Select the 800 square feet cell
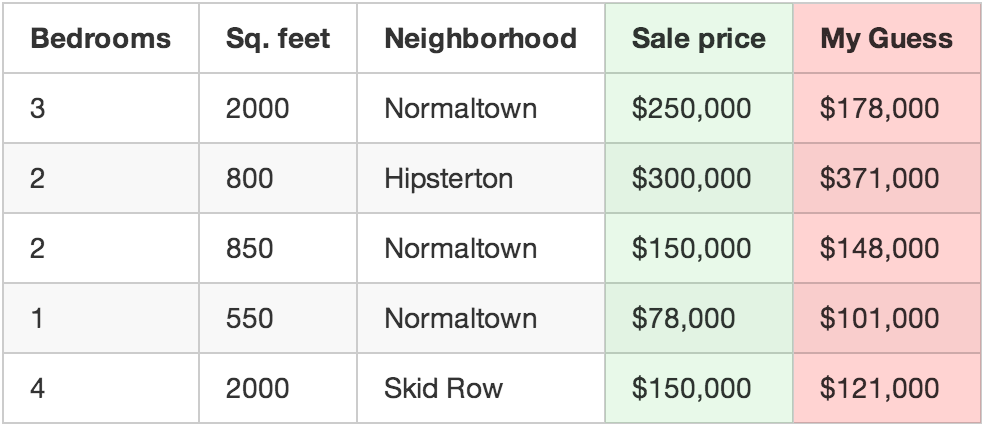This screenshot has height=426, width=984. [x=249, y=179]
